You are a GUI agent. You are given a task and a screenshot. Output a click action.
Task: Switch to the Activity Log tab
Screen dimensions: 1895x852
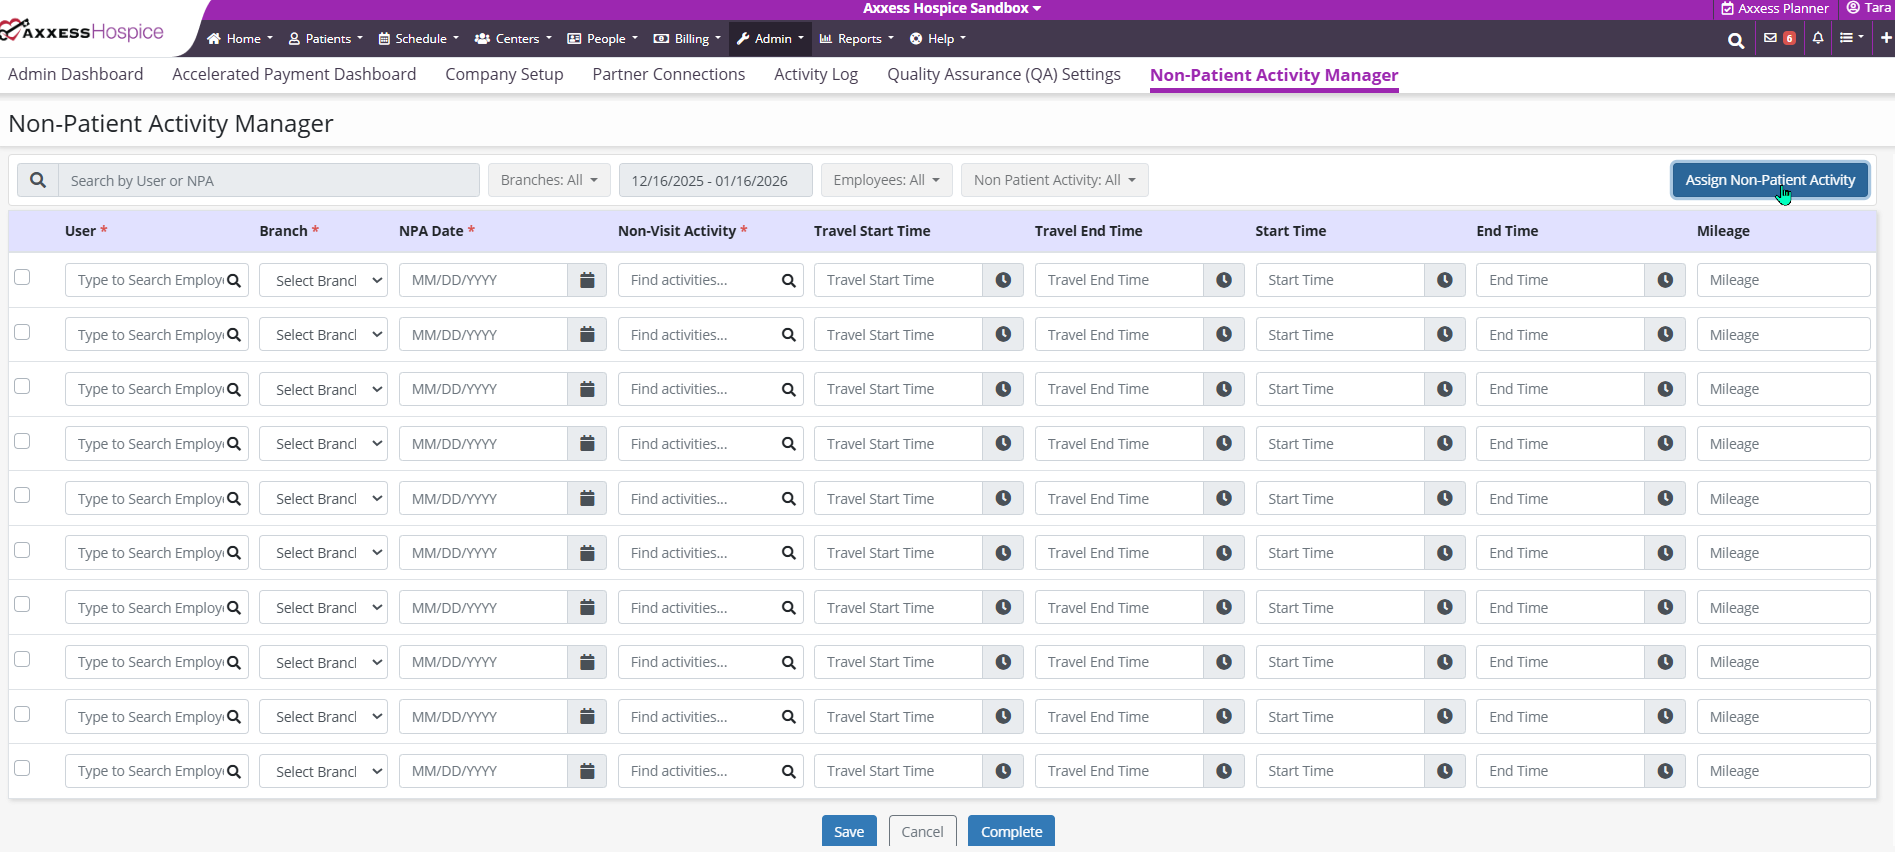point(815,74)
